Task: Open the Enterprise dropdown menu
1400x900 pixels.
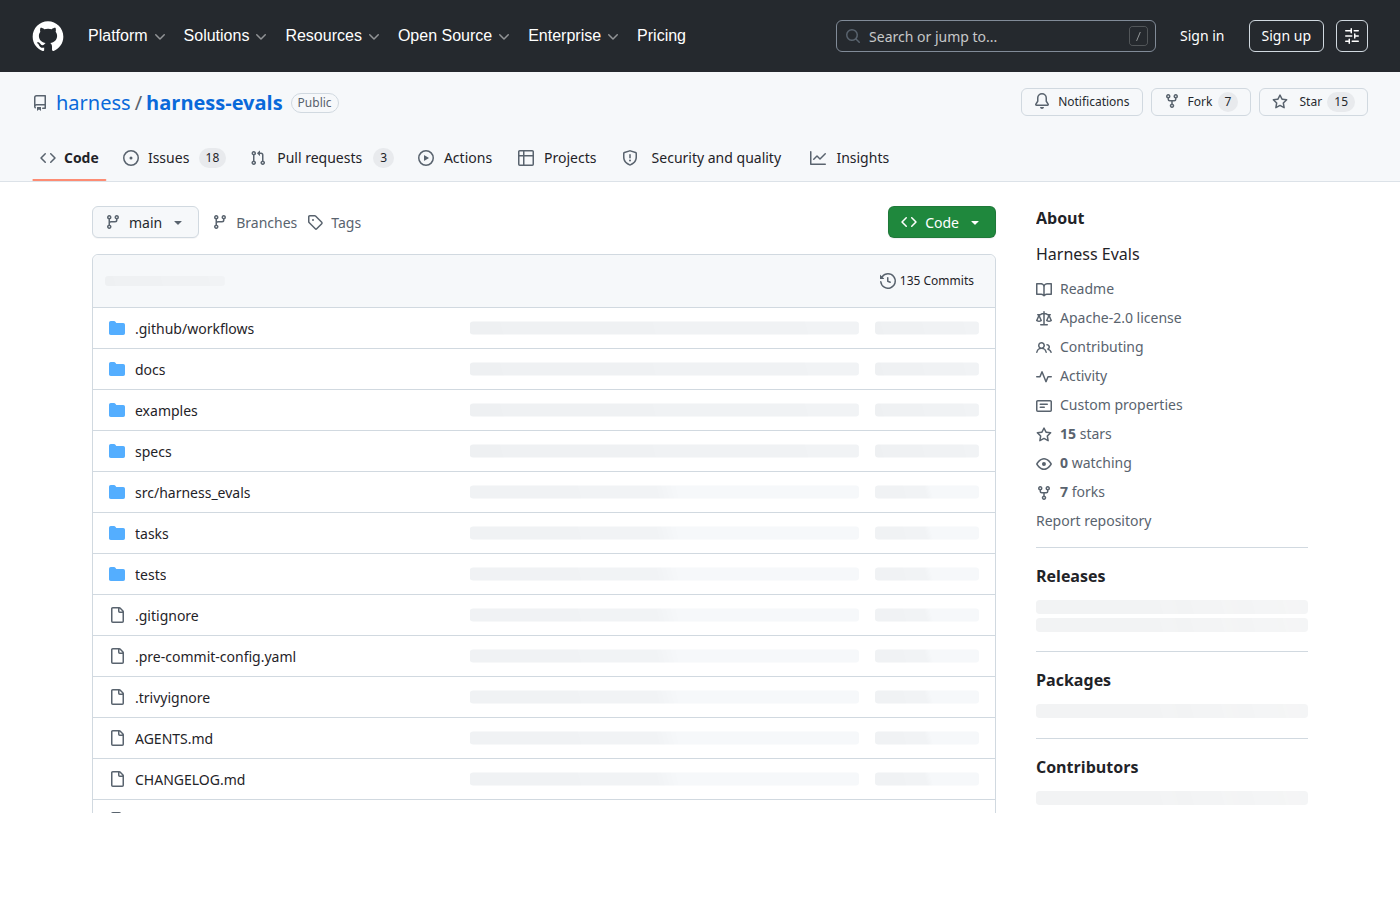Action: [573, 36]
